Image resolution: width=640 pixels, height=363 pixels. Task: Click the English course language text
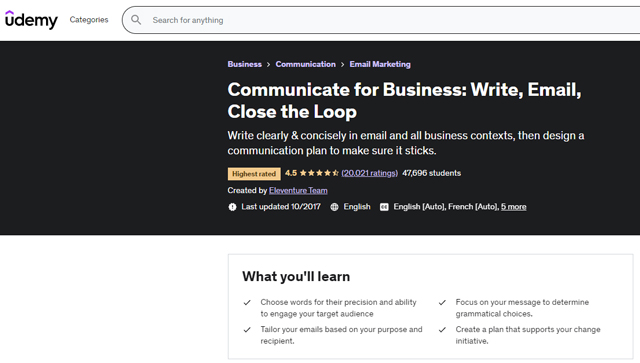[357, 207]
